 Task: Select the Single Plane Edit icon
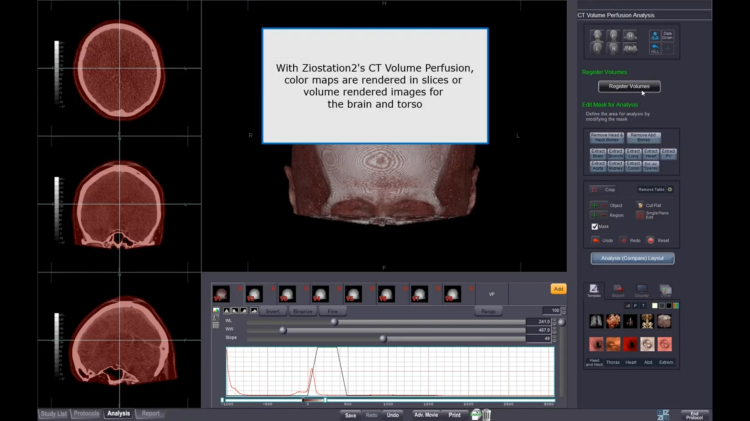click(x=640, y=215)
